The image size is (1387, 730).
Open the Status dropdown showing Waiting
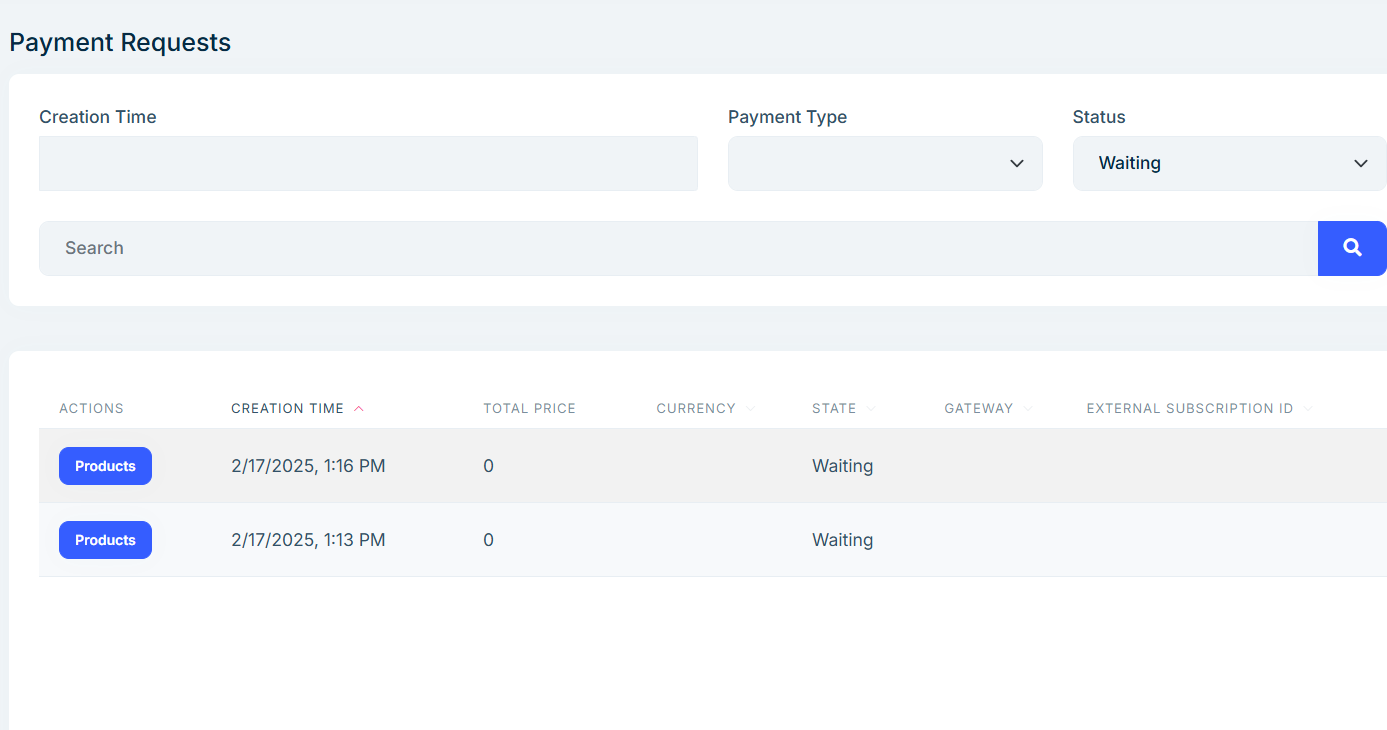(x=1229, y=163)
